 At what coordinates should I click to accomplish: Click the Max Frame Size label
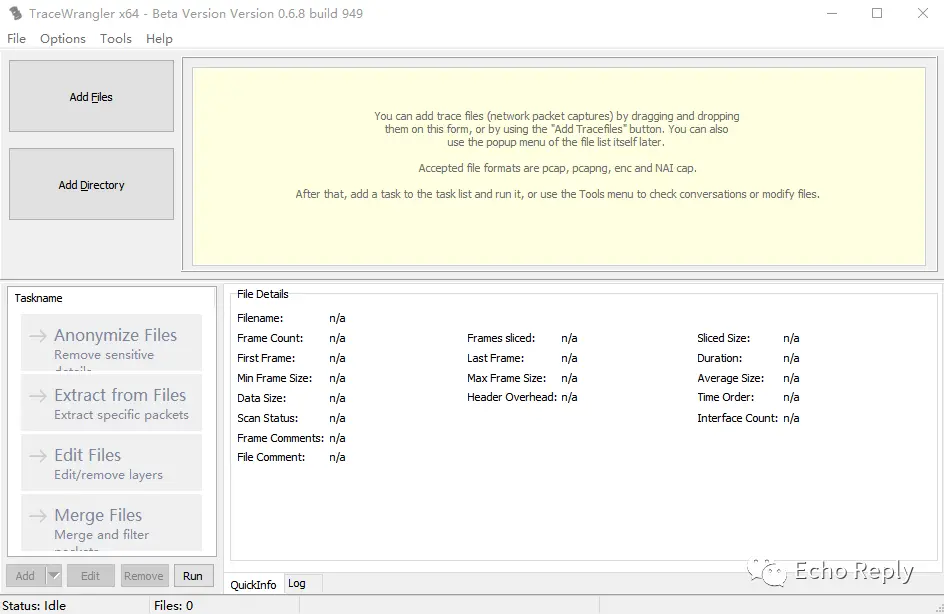506,378
